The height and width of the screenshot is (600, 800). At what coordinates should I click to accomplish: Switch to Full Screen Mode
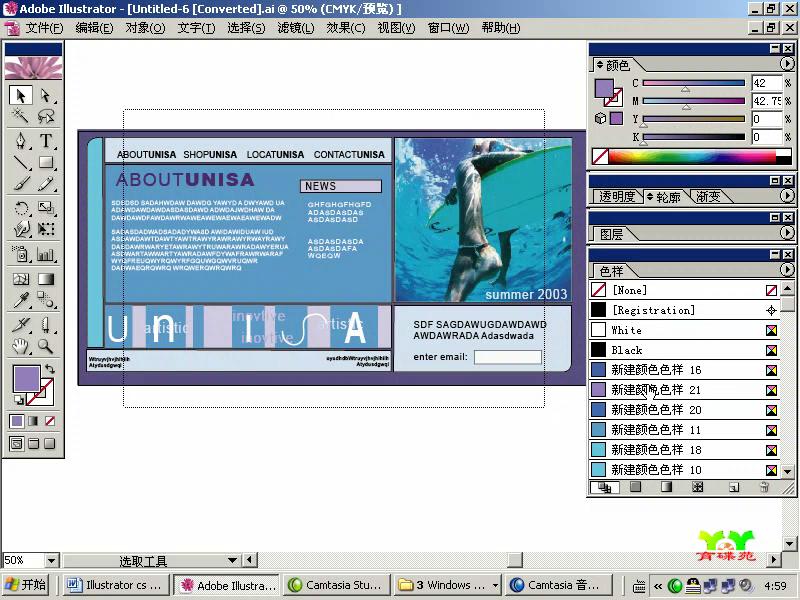[x=49, y=443]
